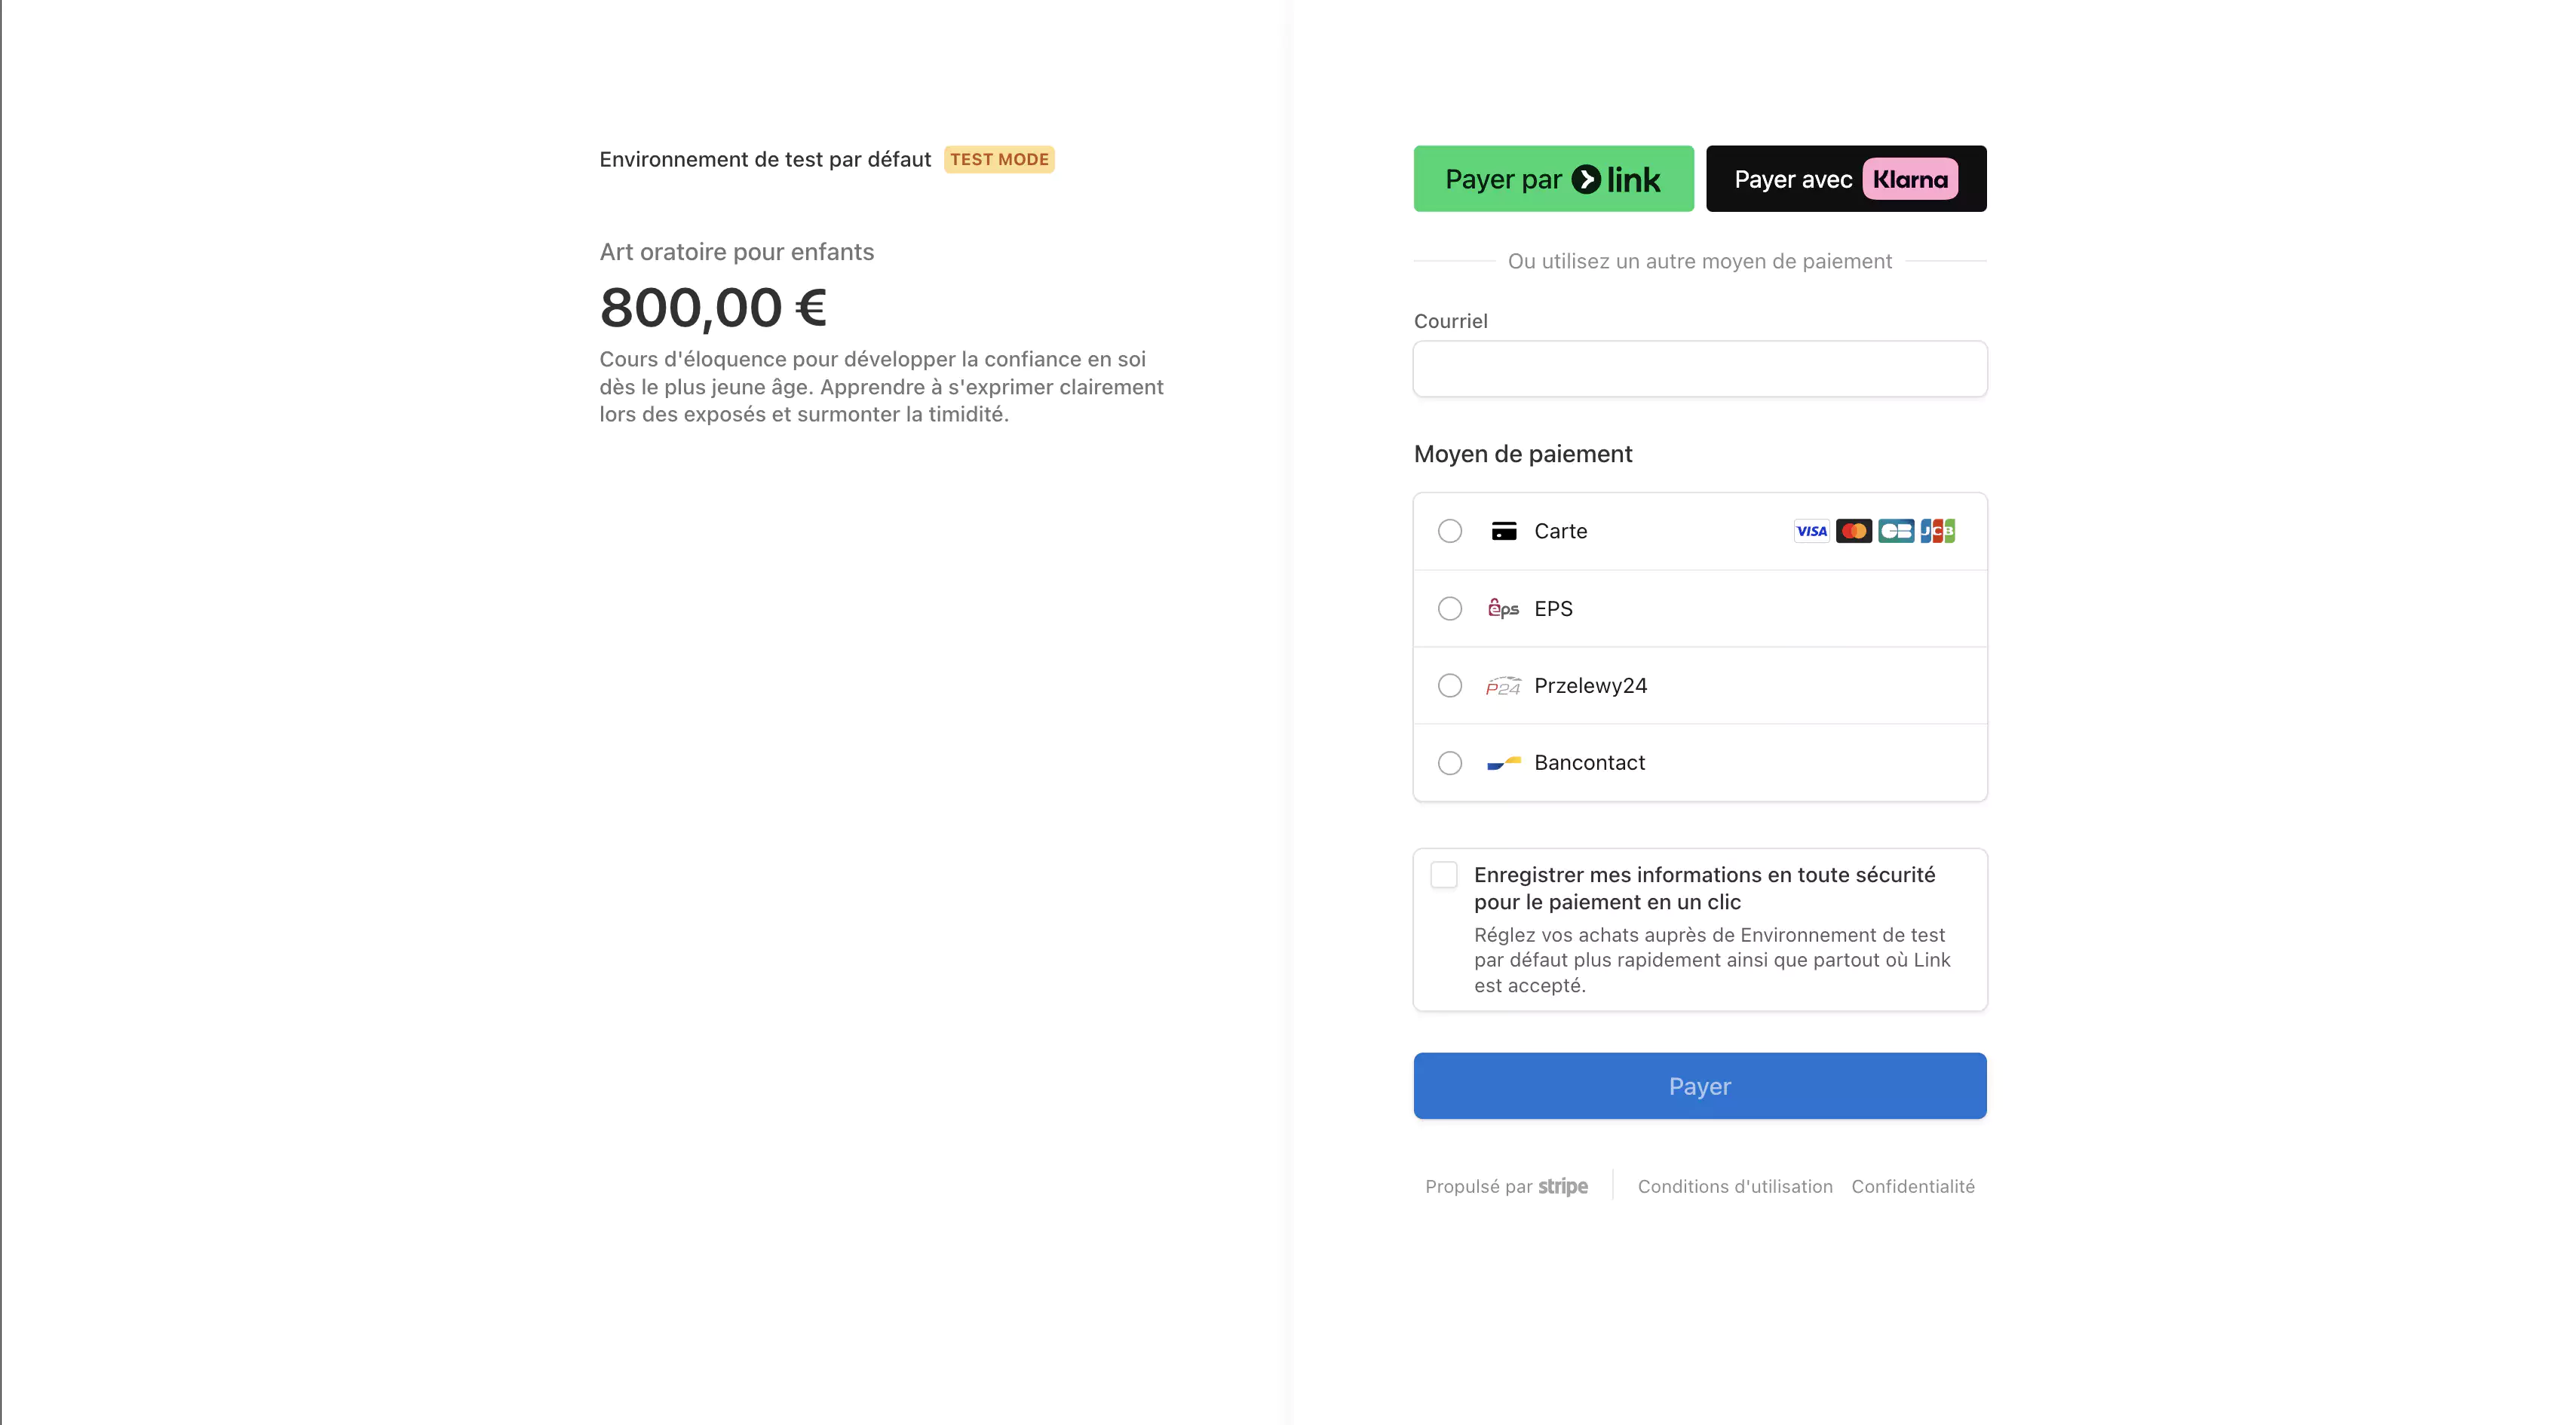The width and height of the screenshot is (2576, 1425).
Task: Click the black credit card icon
Action: pos(1503,531)
